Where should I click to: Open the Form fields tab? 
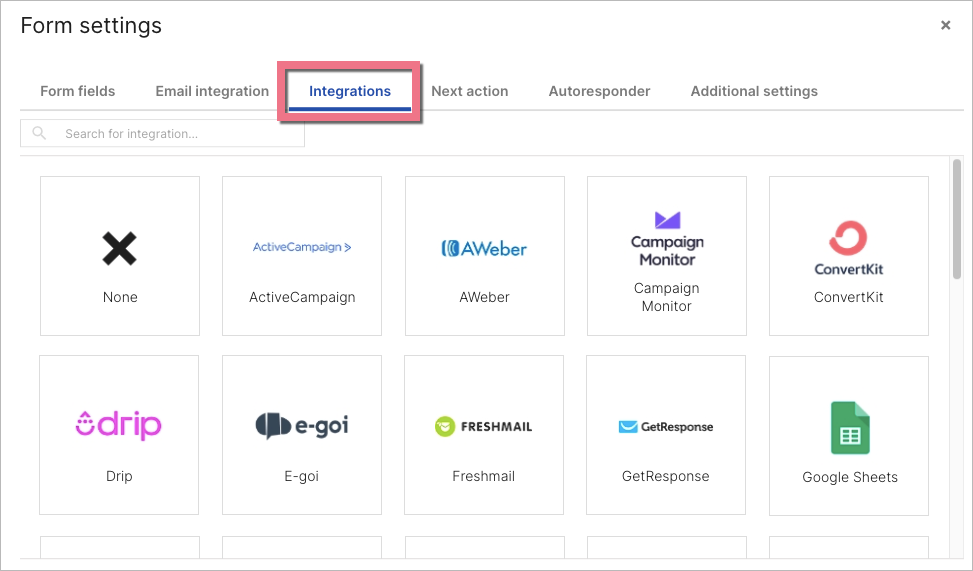78,91
